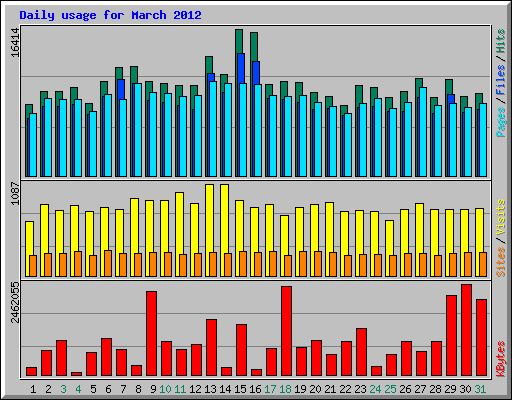Click day 3 label on x-axis
The width and height of the screenshot is (512, 400).
63,389
